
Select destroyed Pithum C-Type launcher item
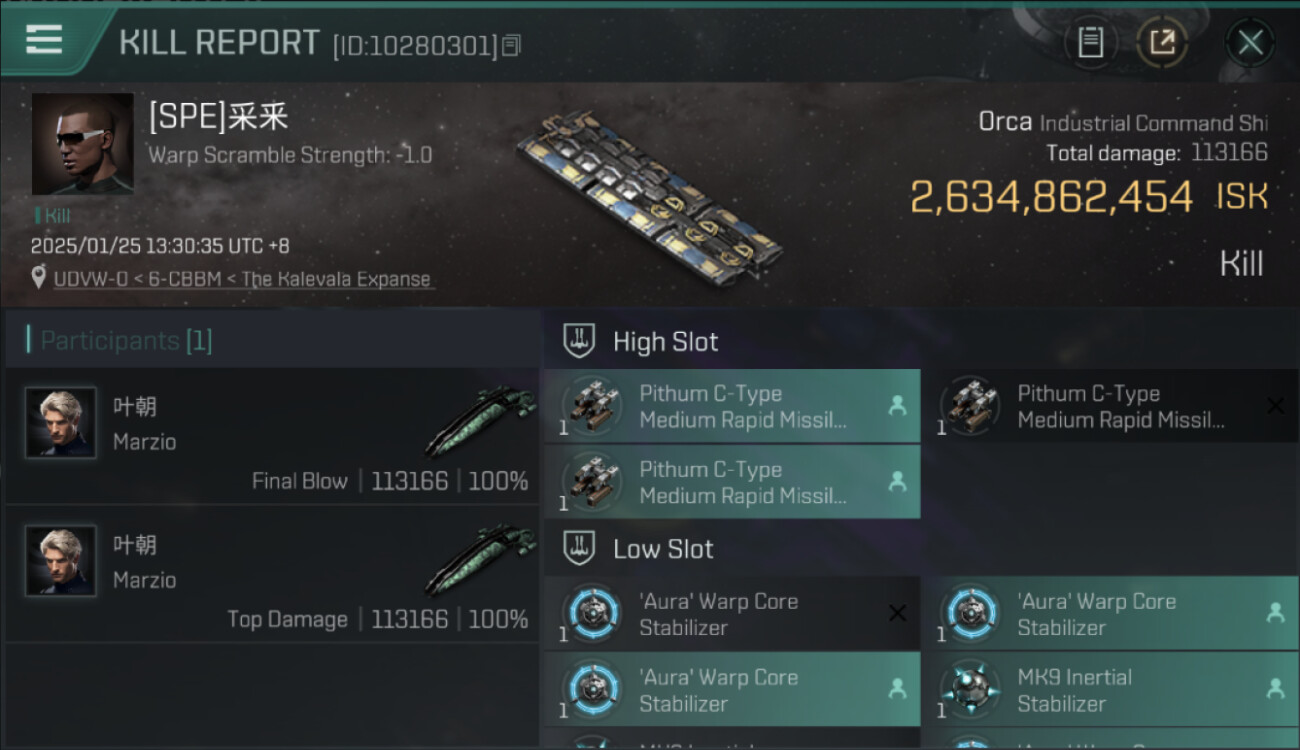[1110, 407]
